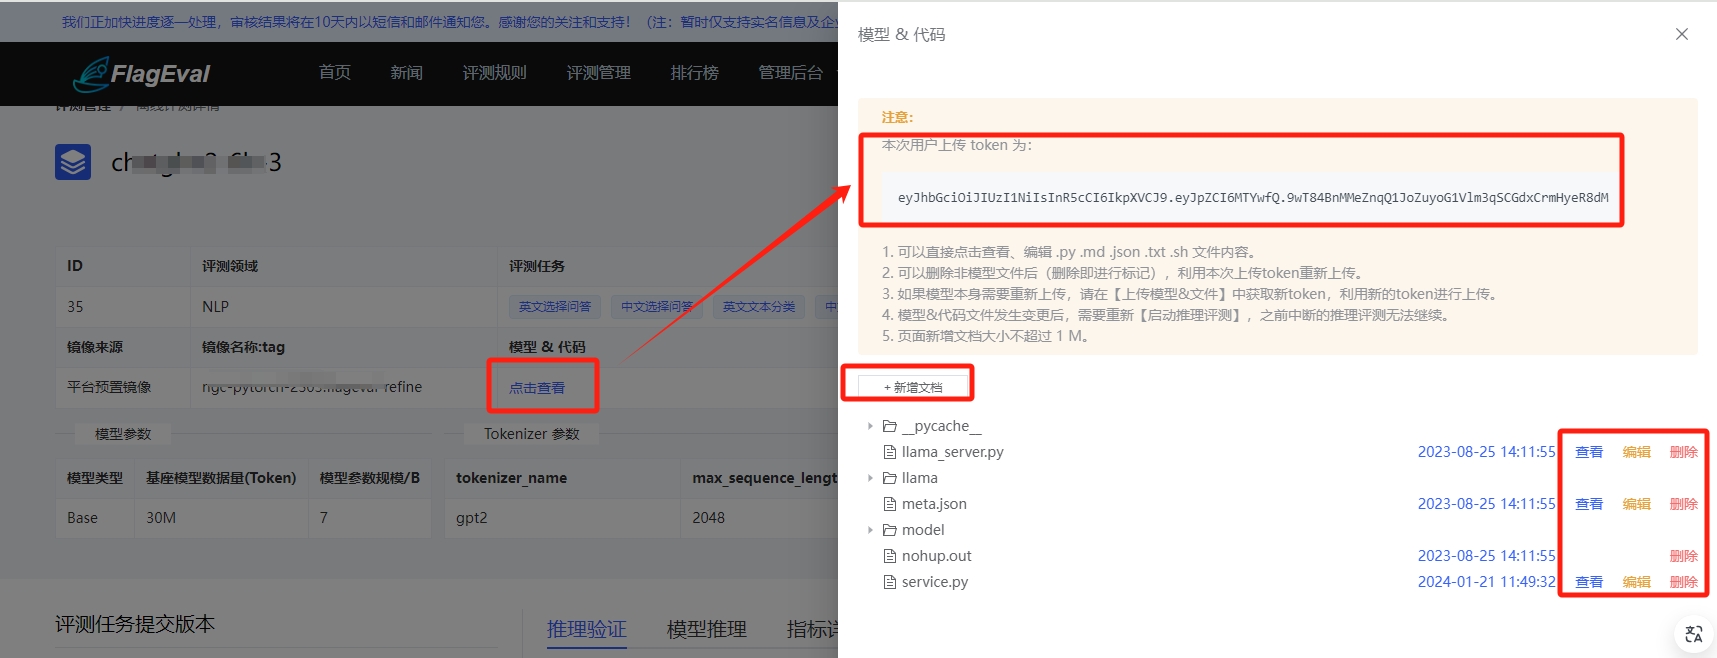This screenshot has width=1717, height=658.
Task: Click the llama_server.py file icon
Action: 889,452
